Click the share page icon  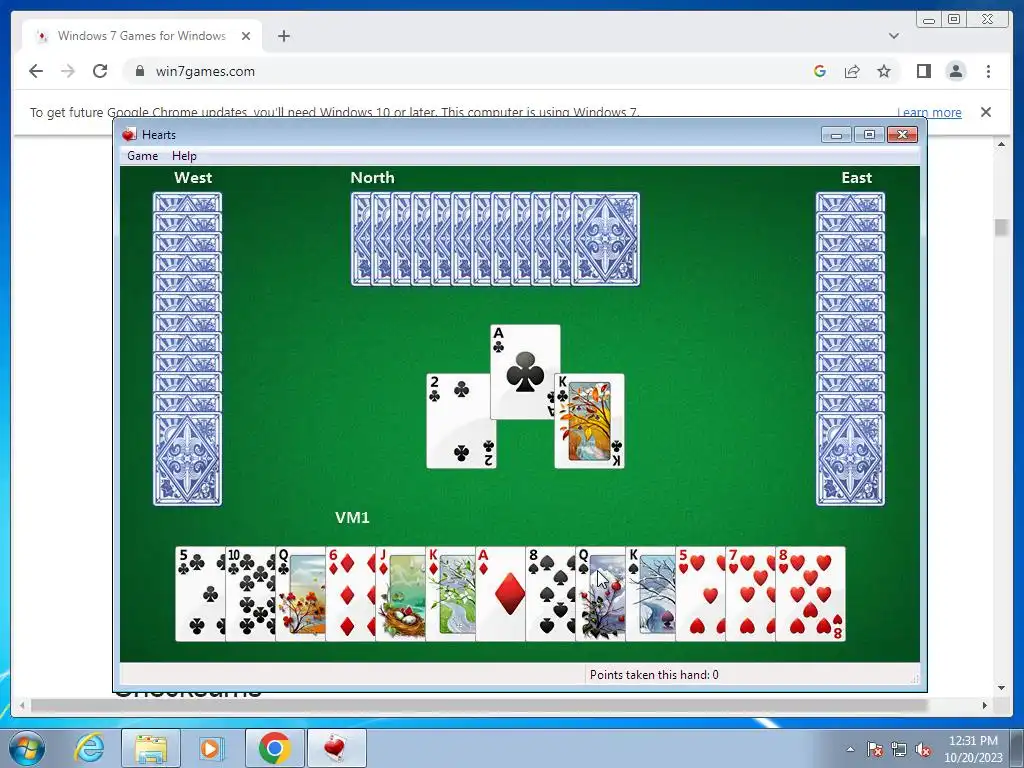(852, 71)
